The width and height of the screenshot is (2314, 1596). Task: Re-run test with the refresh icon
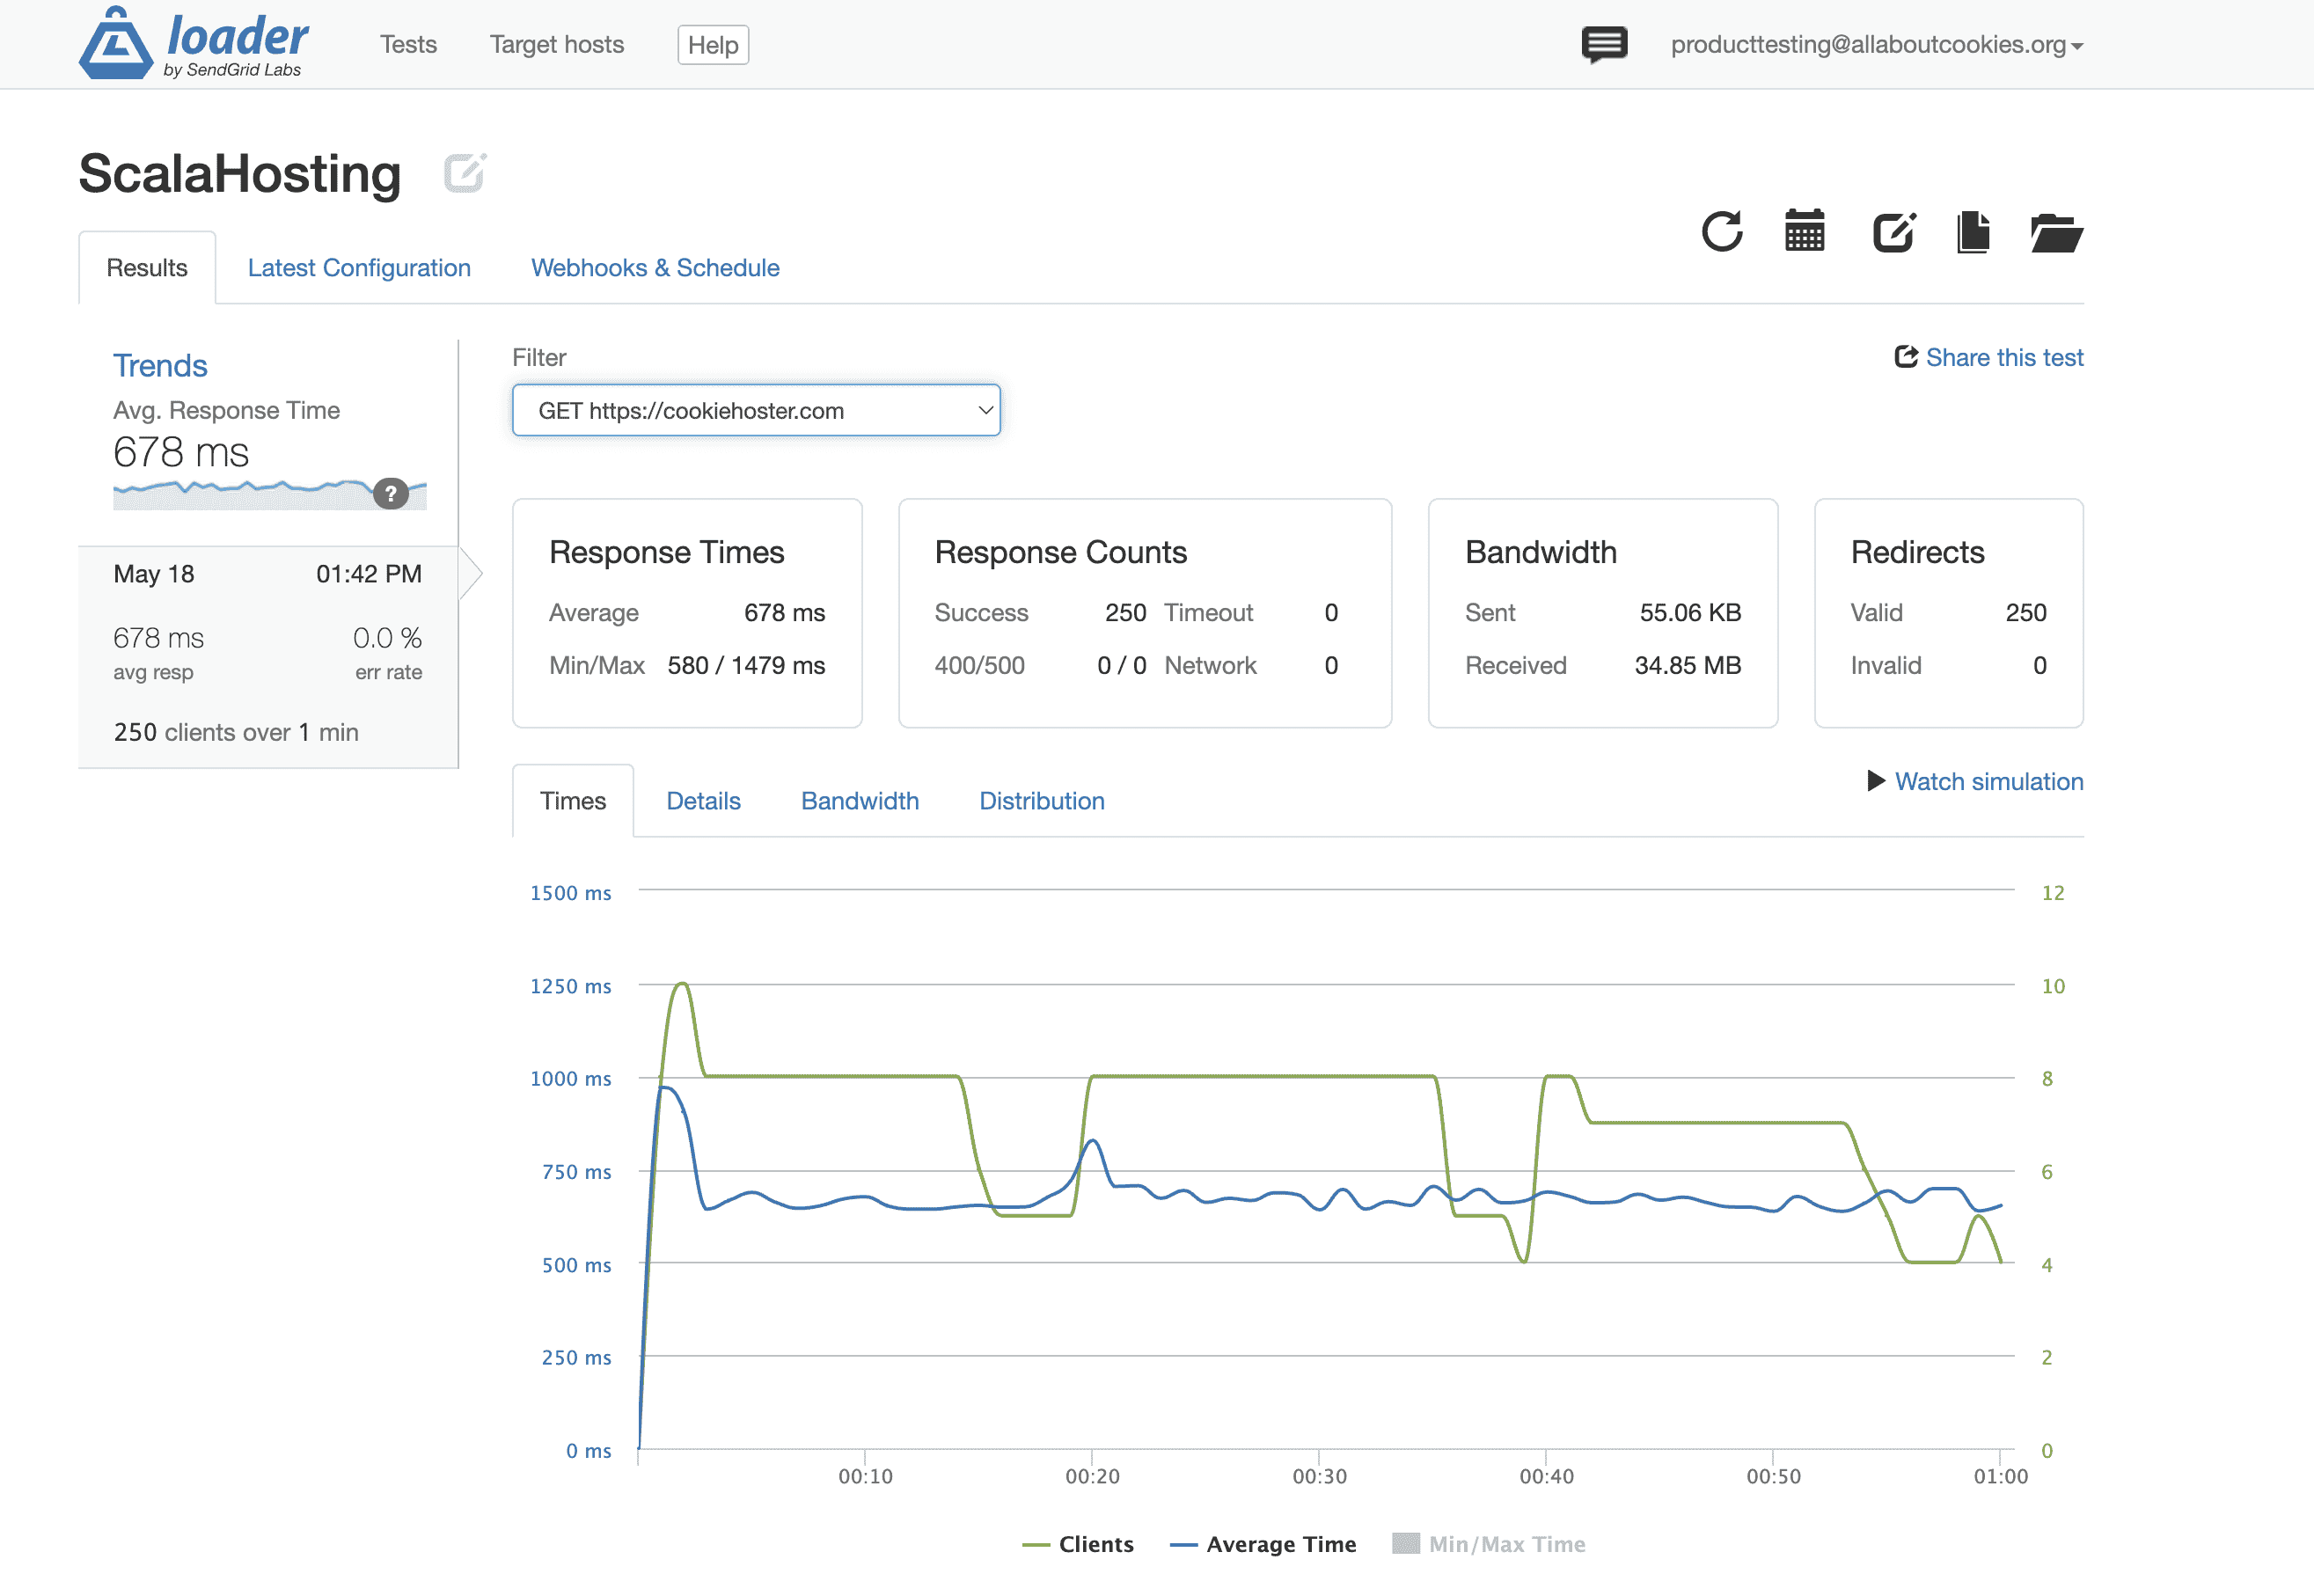(1722, 232)
